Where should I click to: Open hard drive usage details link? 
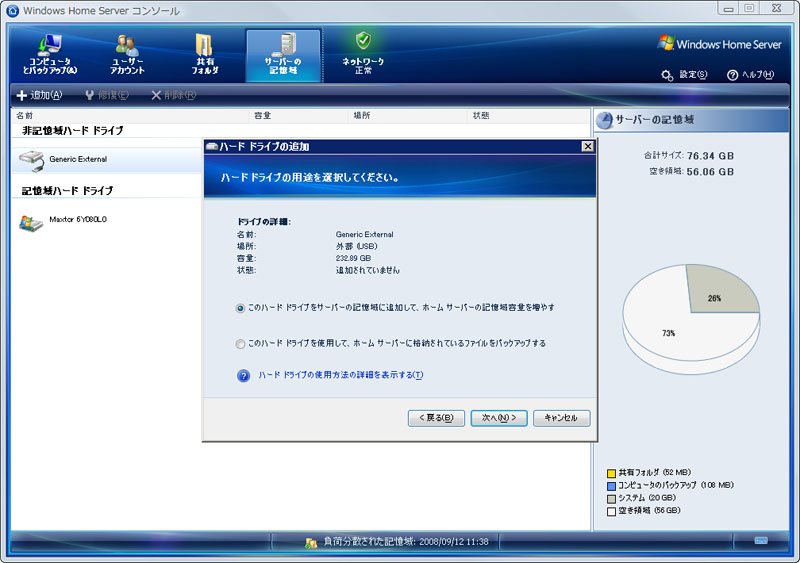340,375
